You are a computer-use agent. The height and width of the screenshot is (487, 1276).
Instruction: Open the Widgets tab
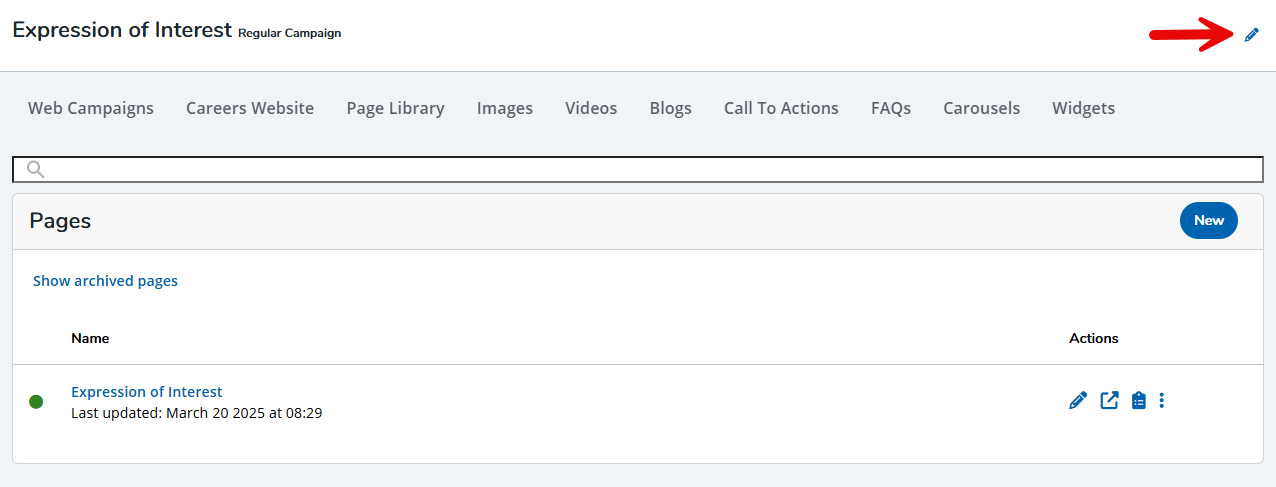1083,108
